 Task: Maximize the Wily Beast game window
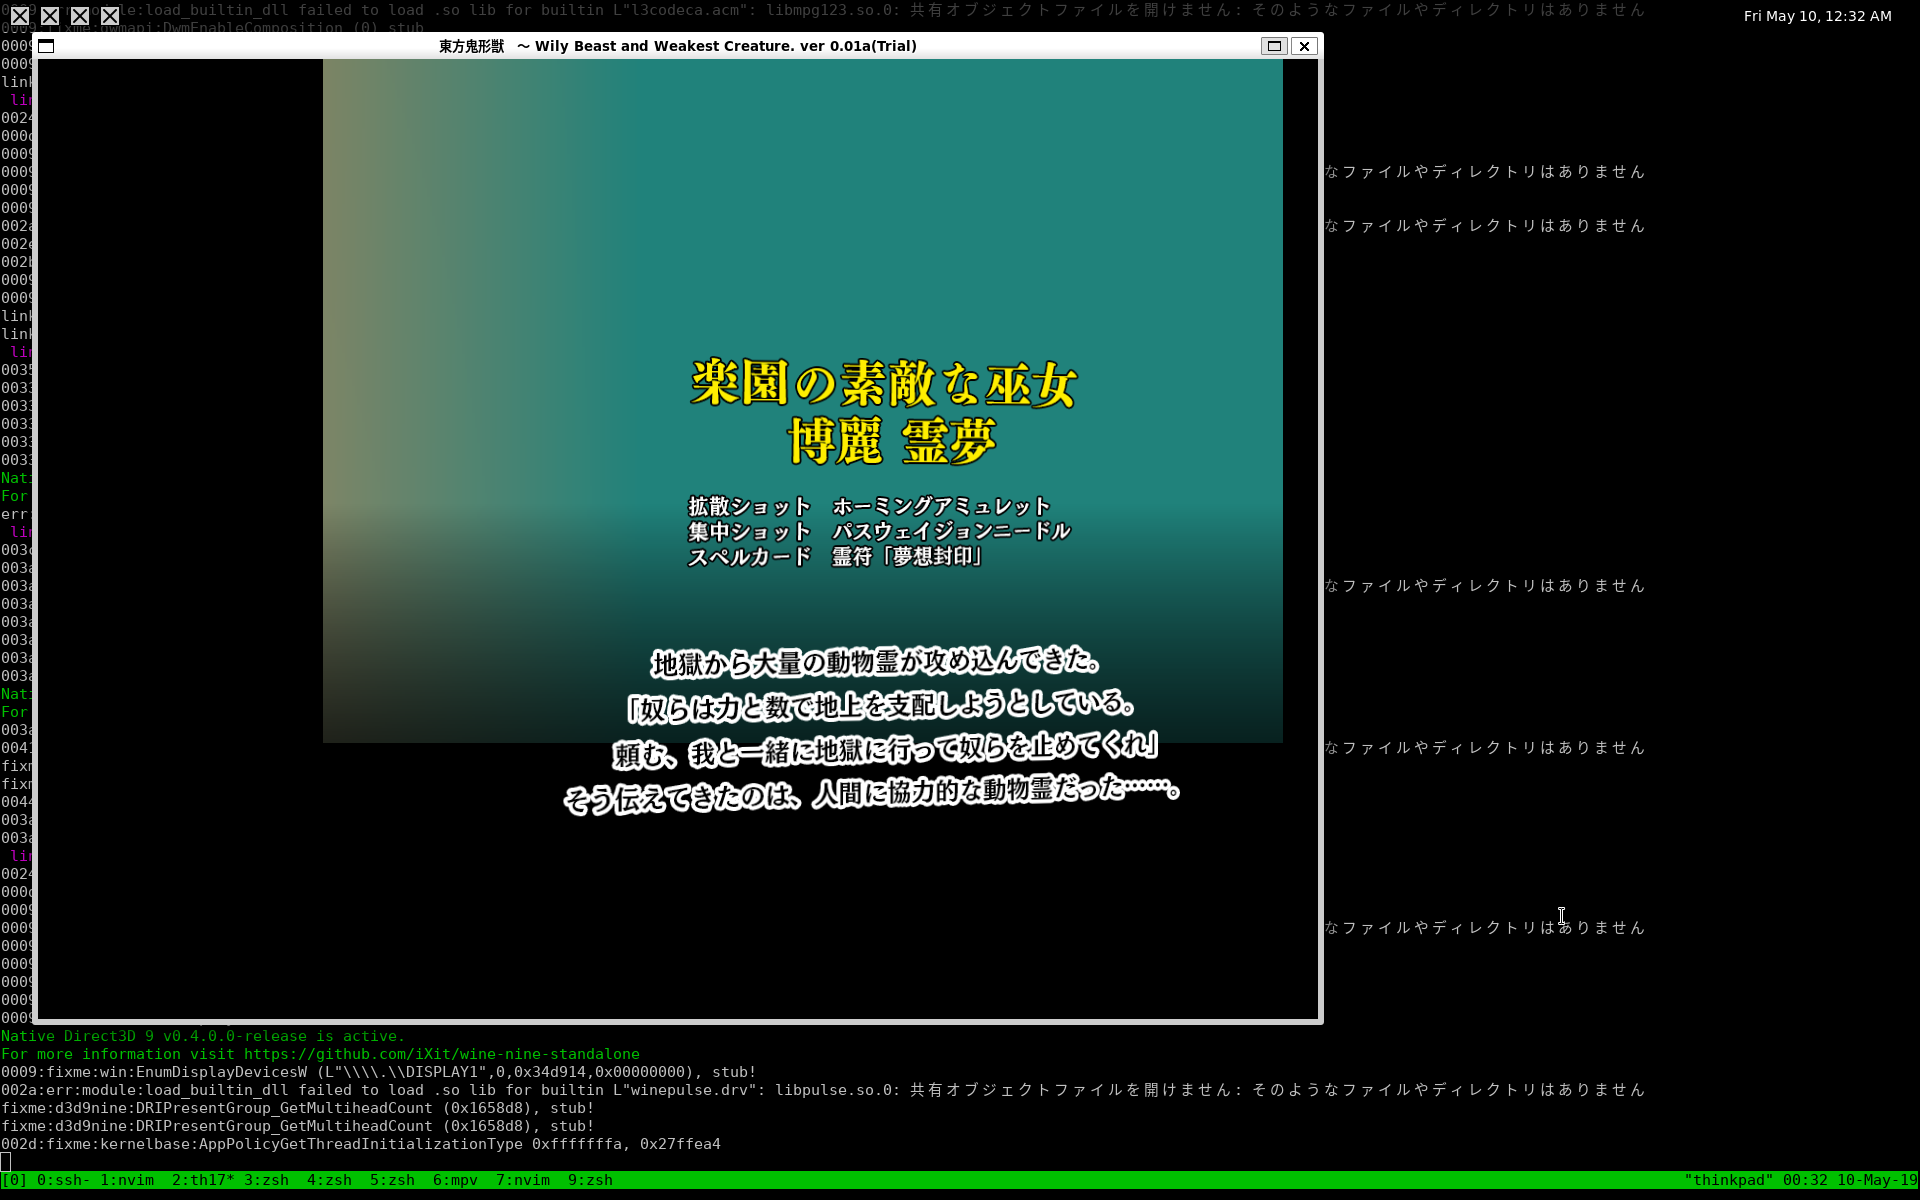click(x=1273, y=46)
